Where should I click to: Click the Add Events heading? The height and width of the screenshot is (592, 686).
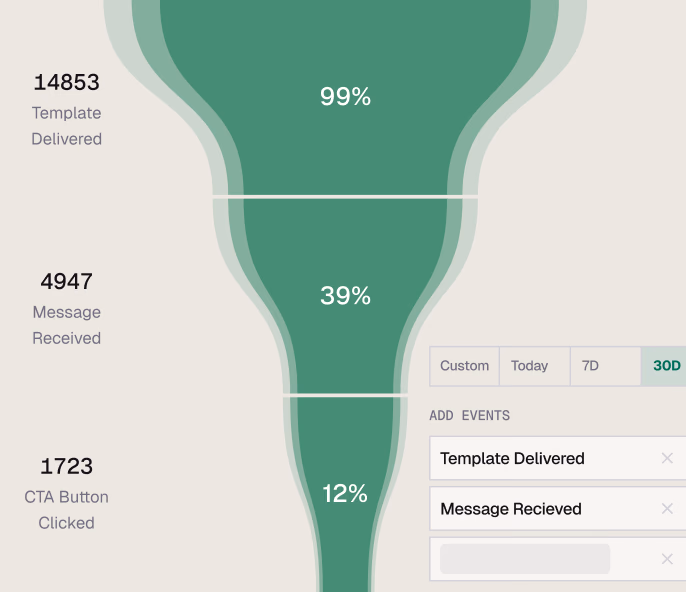[470, 416]
